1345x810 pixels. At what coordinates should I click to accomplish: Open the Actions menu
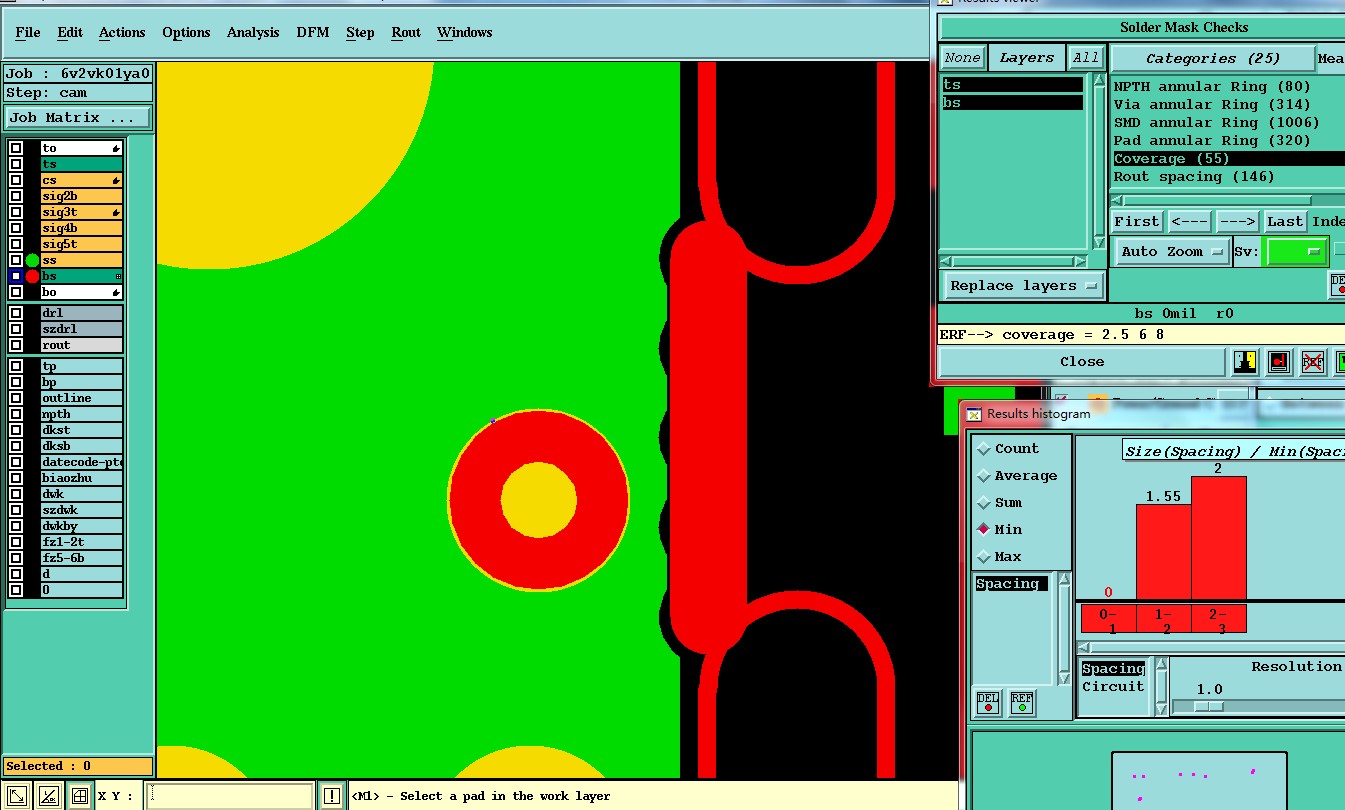pyautogui.click(x=122, y=33)
